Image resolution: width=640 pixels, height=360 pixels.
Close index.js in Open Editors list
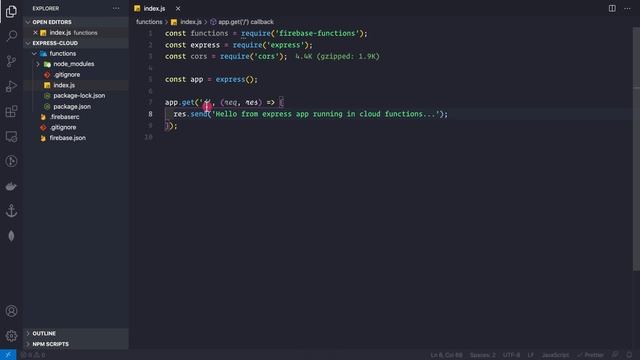pos(36,33)
